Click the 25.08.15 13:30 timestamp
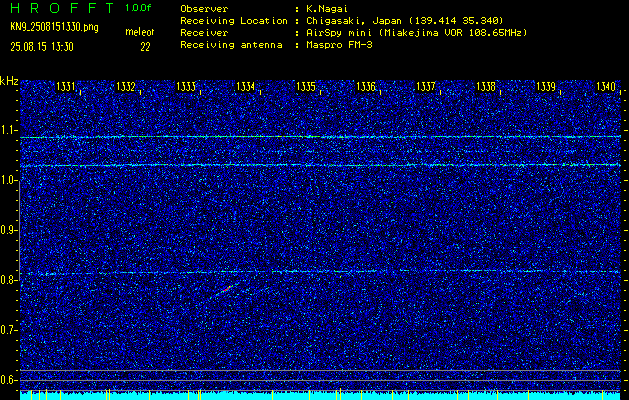629x400 pixels. (x=42, y=47)
